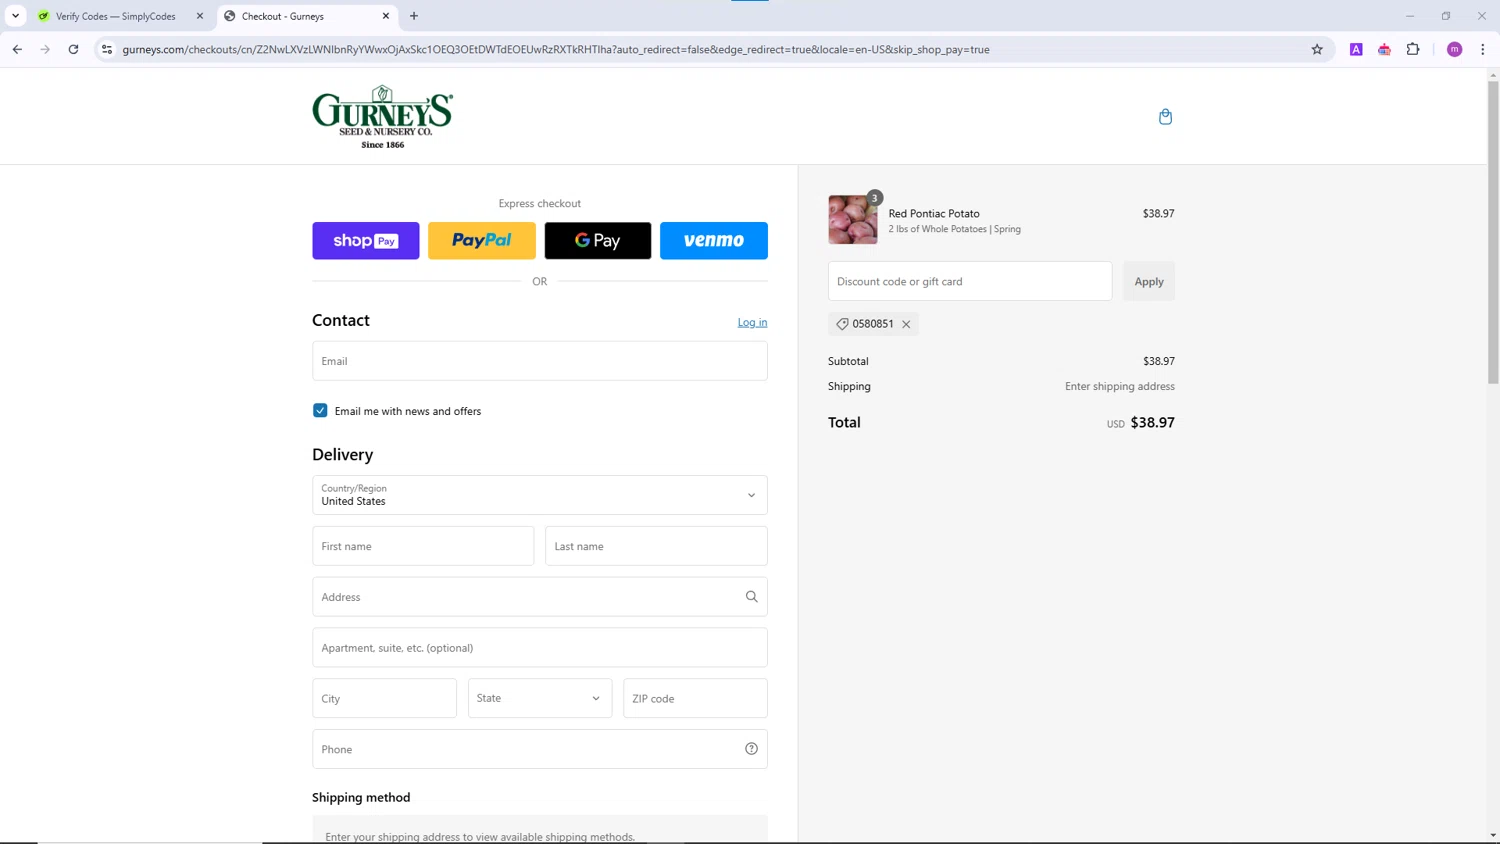Remove discount code 0580851
The width and height of the screenshot is (1500, 844).
coord(906,324)
